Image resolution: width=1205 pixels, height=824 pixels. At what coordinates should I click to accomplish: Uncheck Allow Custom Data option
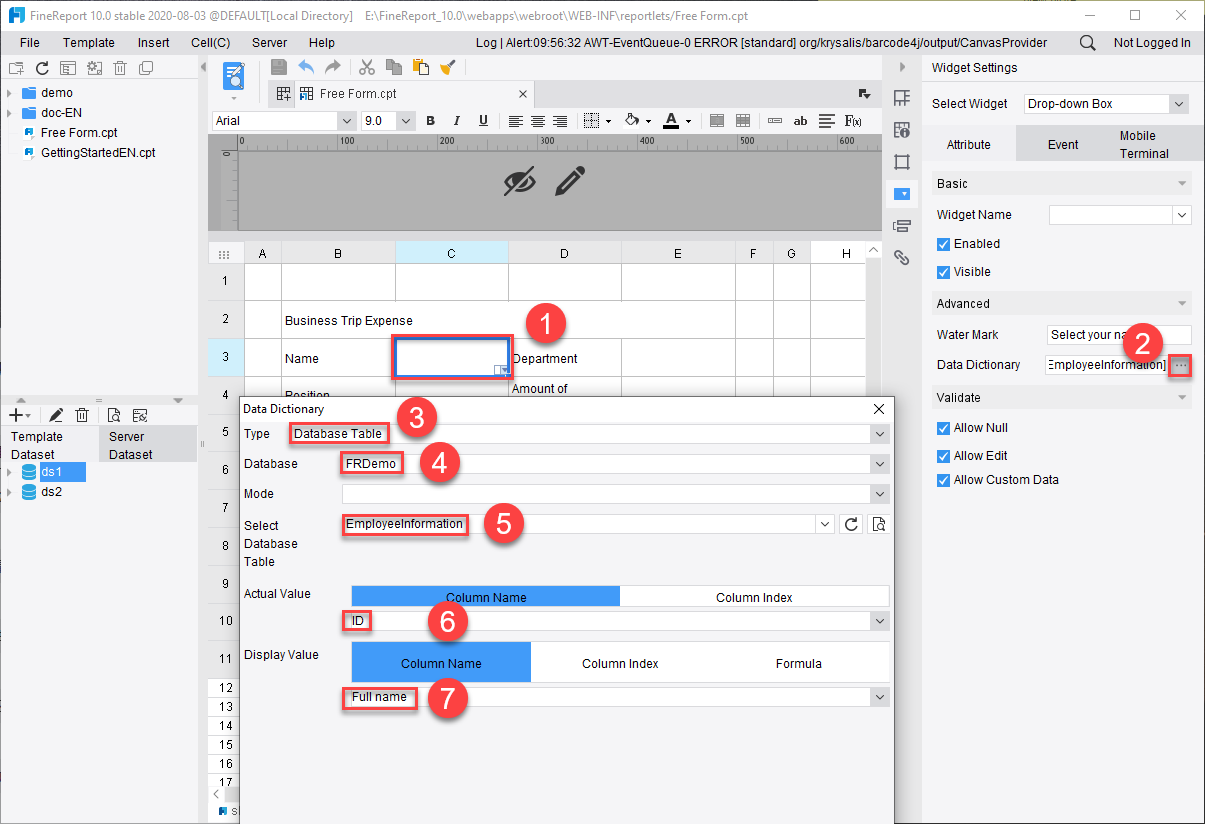click(x=943, y=480)
